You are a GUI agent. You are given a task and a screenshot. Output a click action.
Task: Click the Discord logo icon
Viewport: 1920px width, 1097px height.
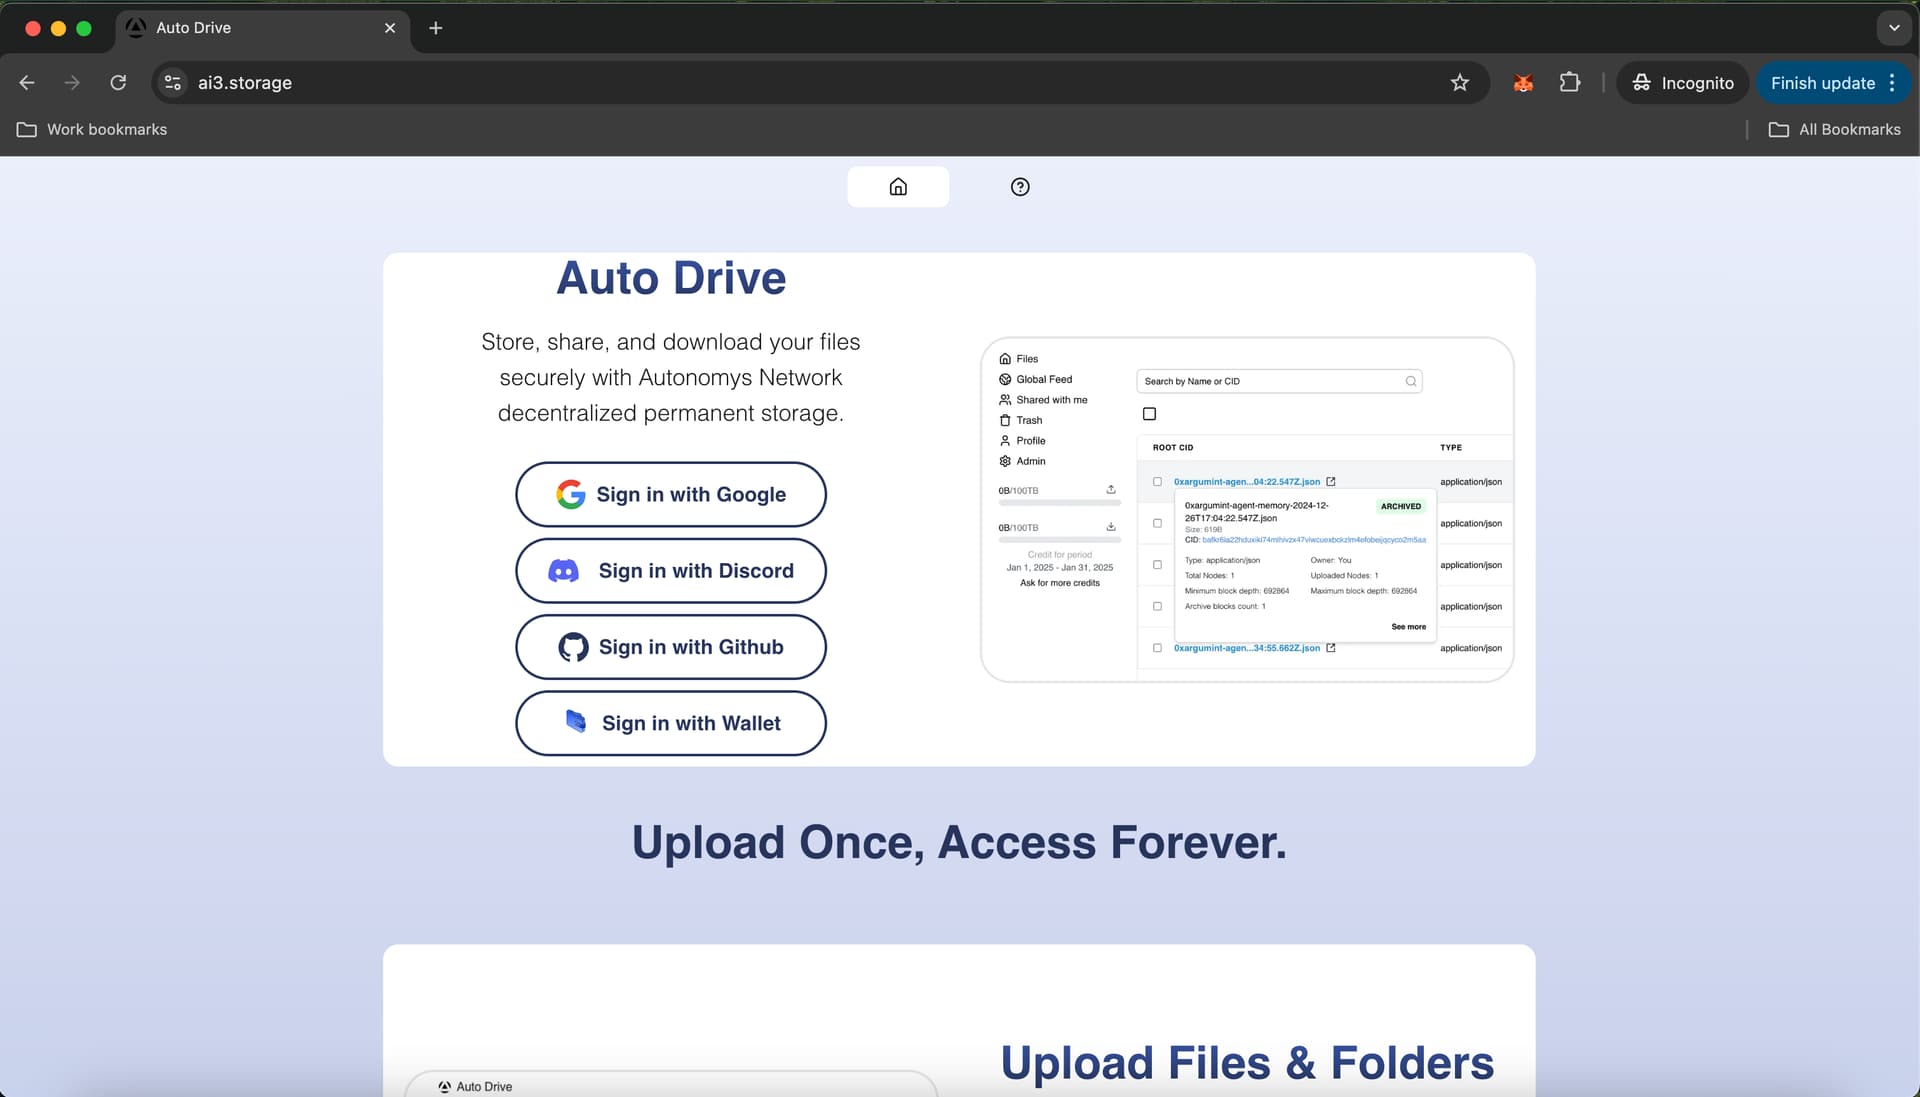564,571
